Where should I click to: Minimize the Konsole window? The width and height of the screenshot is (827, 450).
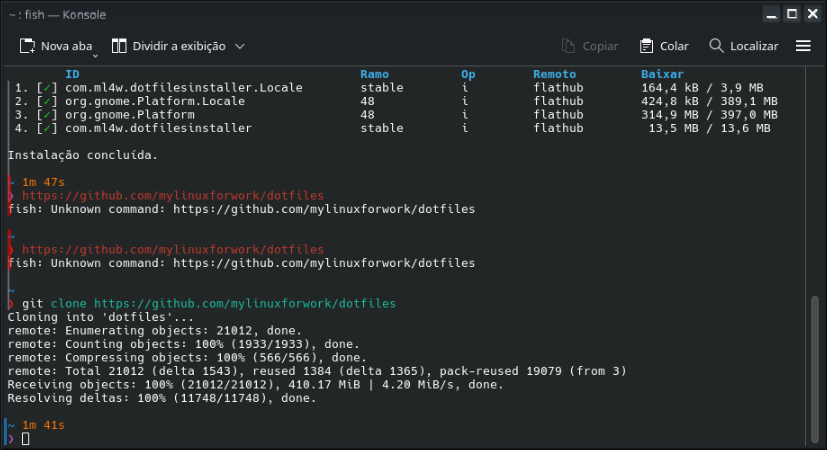pos(769,14)
